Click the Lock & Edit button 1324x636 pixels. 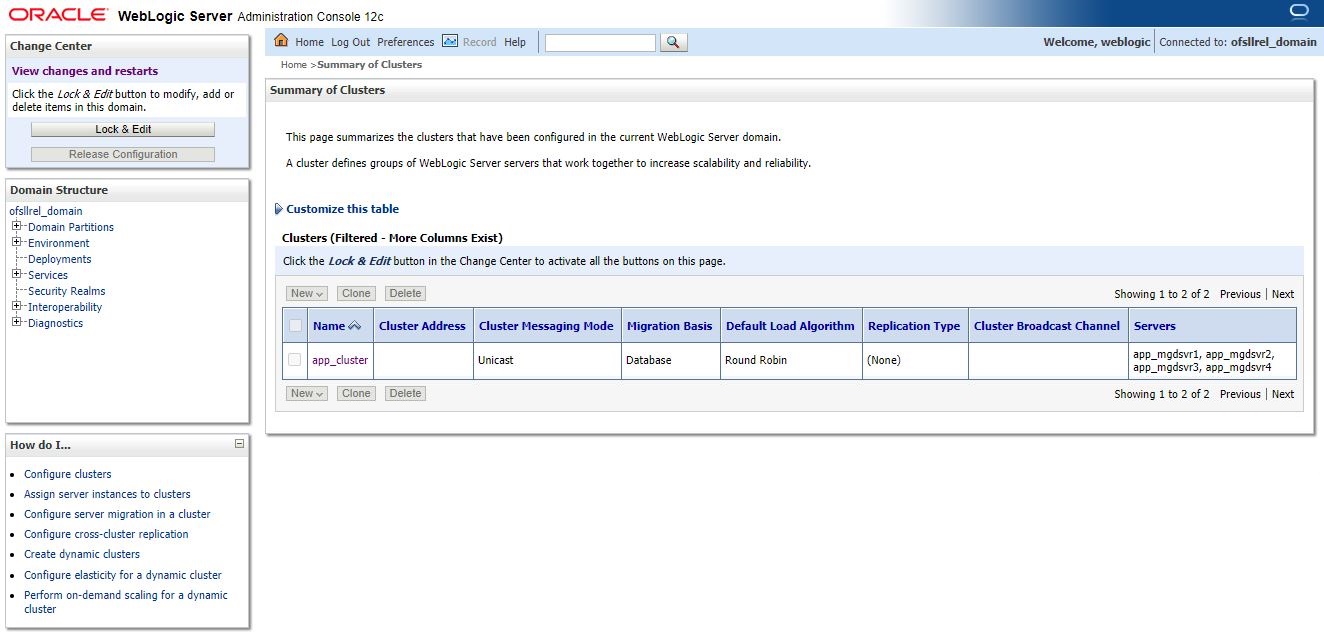pyautogui.click(x=123, y=130)
